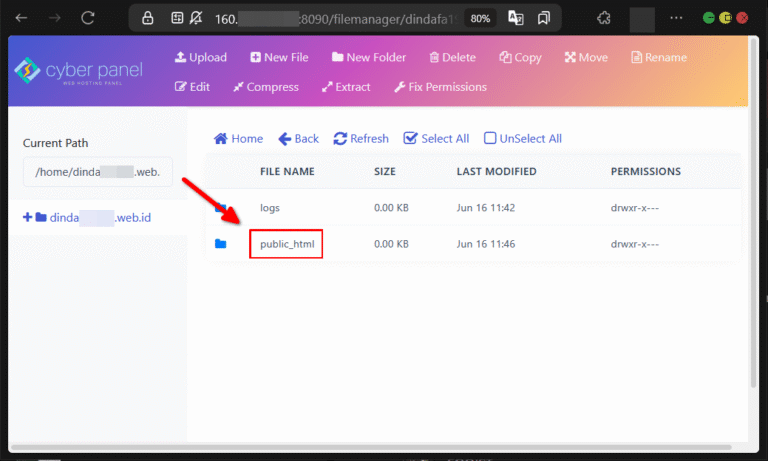Click the Back navigation link
Image resolution: width=768 pixels, height=461 pixels.
(298, 139)
